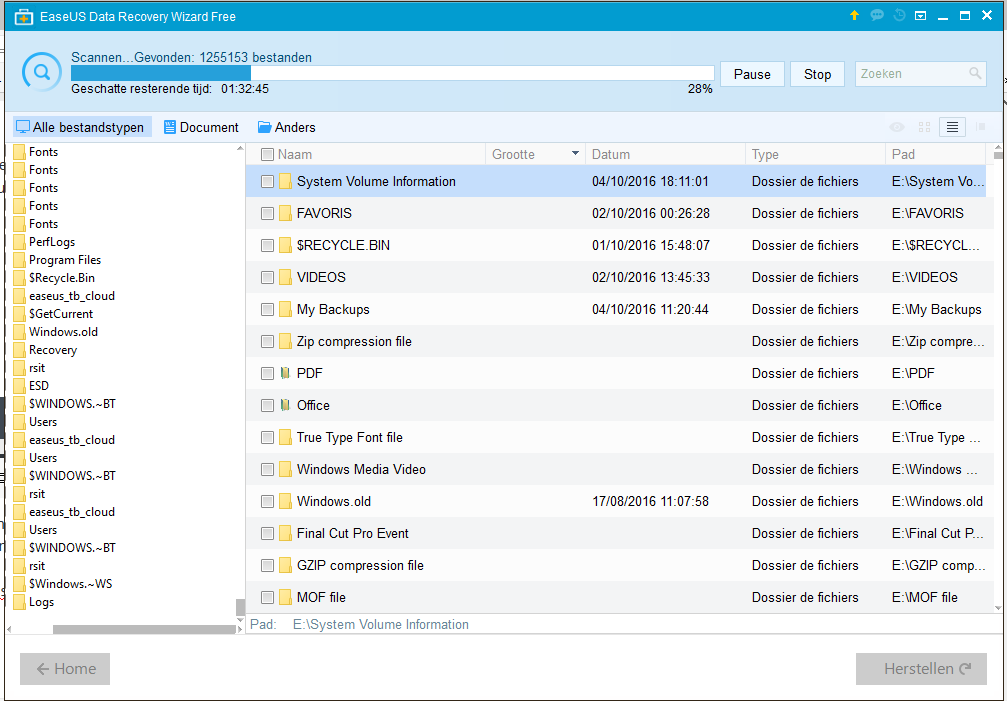Image resolution: width=1007 pixels, height=701 pixels.
Task: Toggle the select-all checkbox beside Naam
Action: click(x=267, y=154)
